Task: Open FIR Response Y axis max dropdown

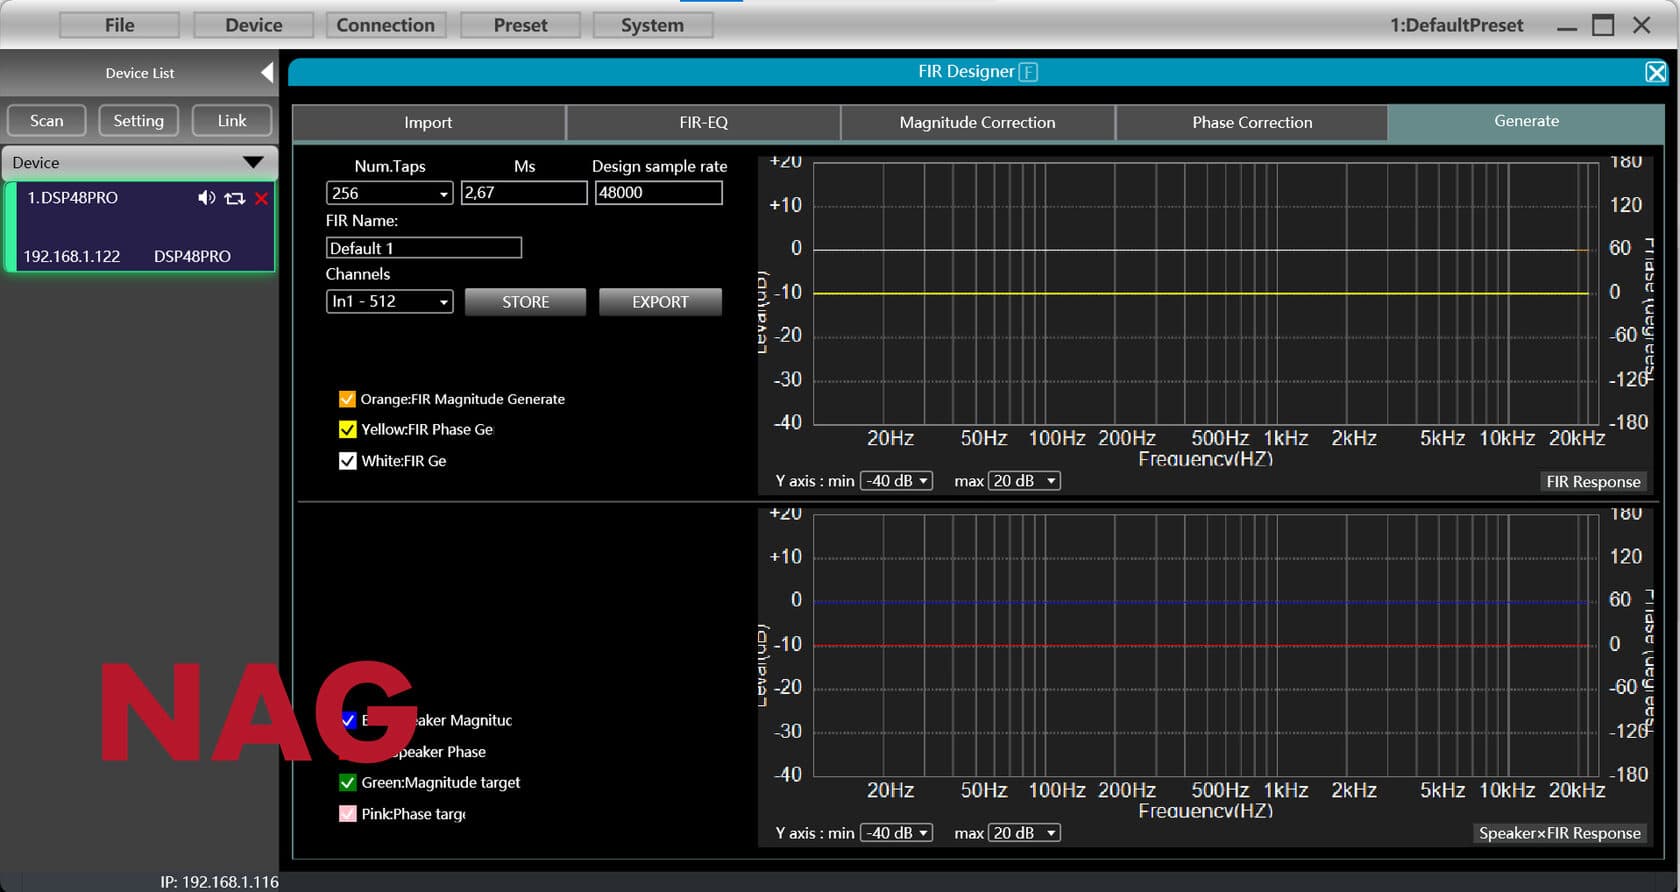Action: click(1024, 481)
